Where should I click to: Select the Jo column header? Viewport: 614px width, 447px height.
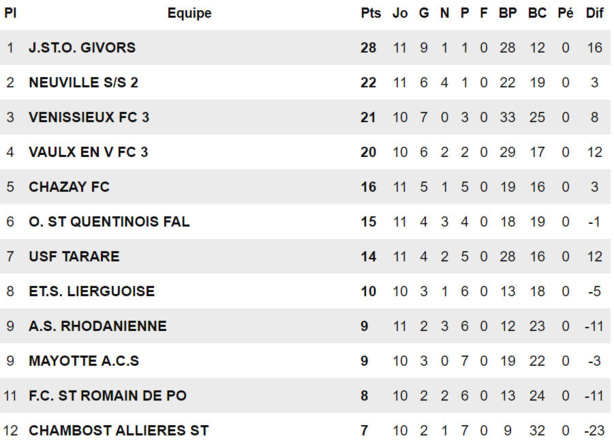click(x=400, y=13)
